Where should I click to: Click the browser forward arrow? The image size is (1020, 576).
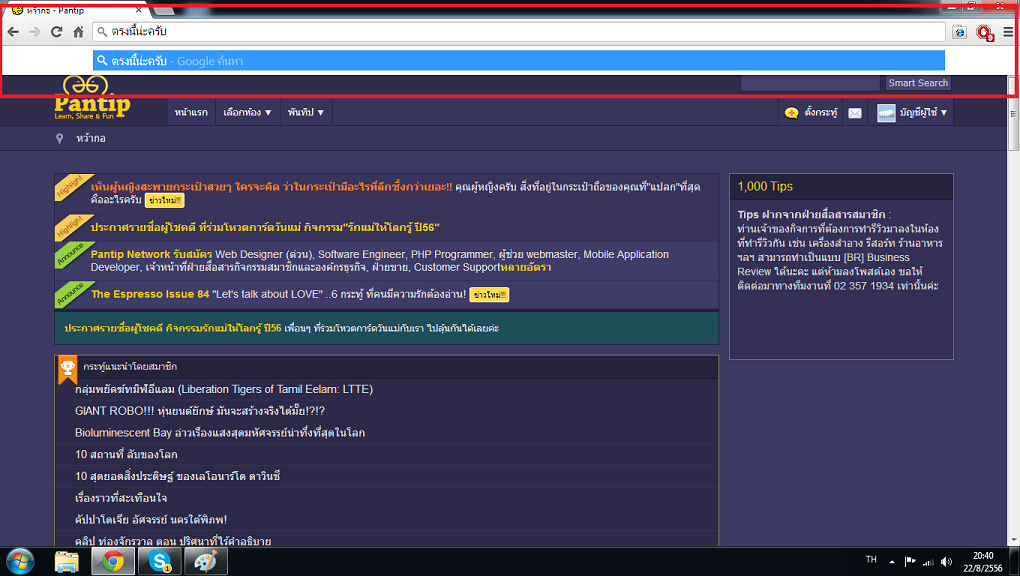coord(34,32)
